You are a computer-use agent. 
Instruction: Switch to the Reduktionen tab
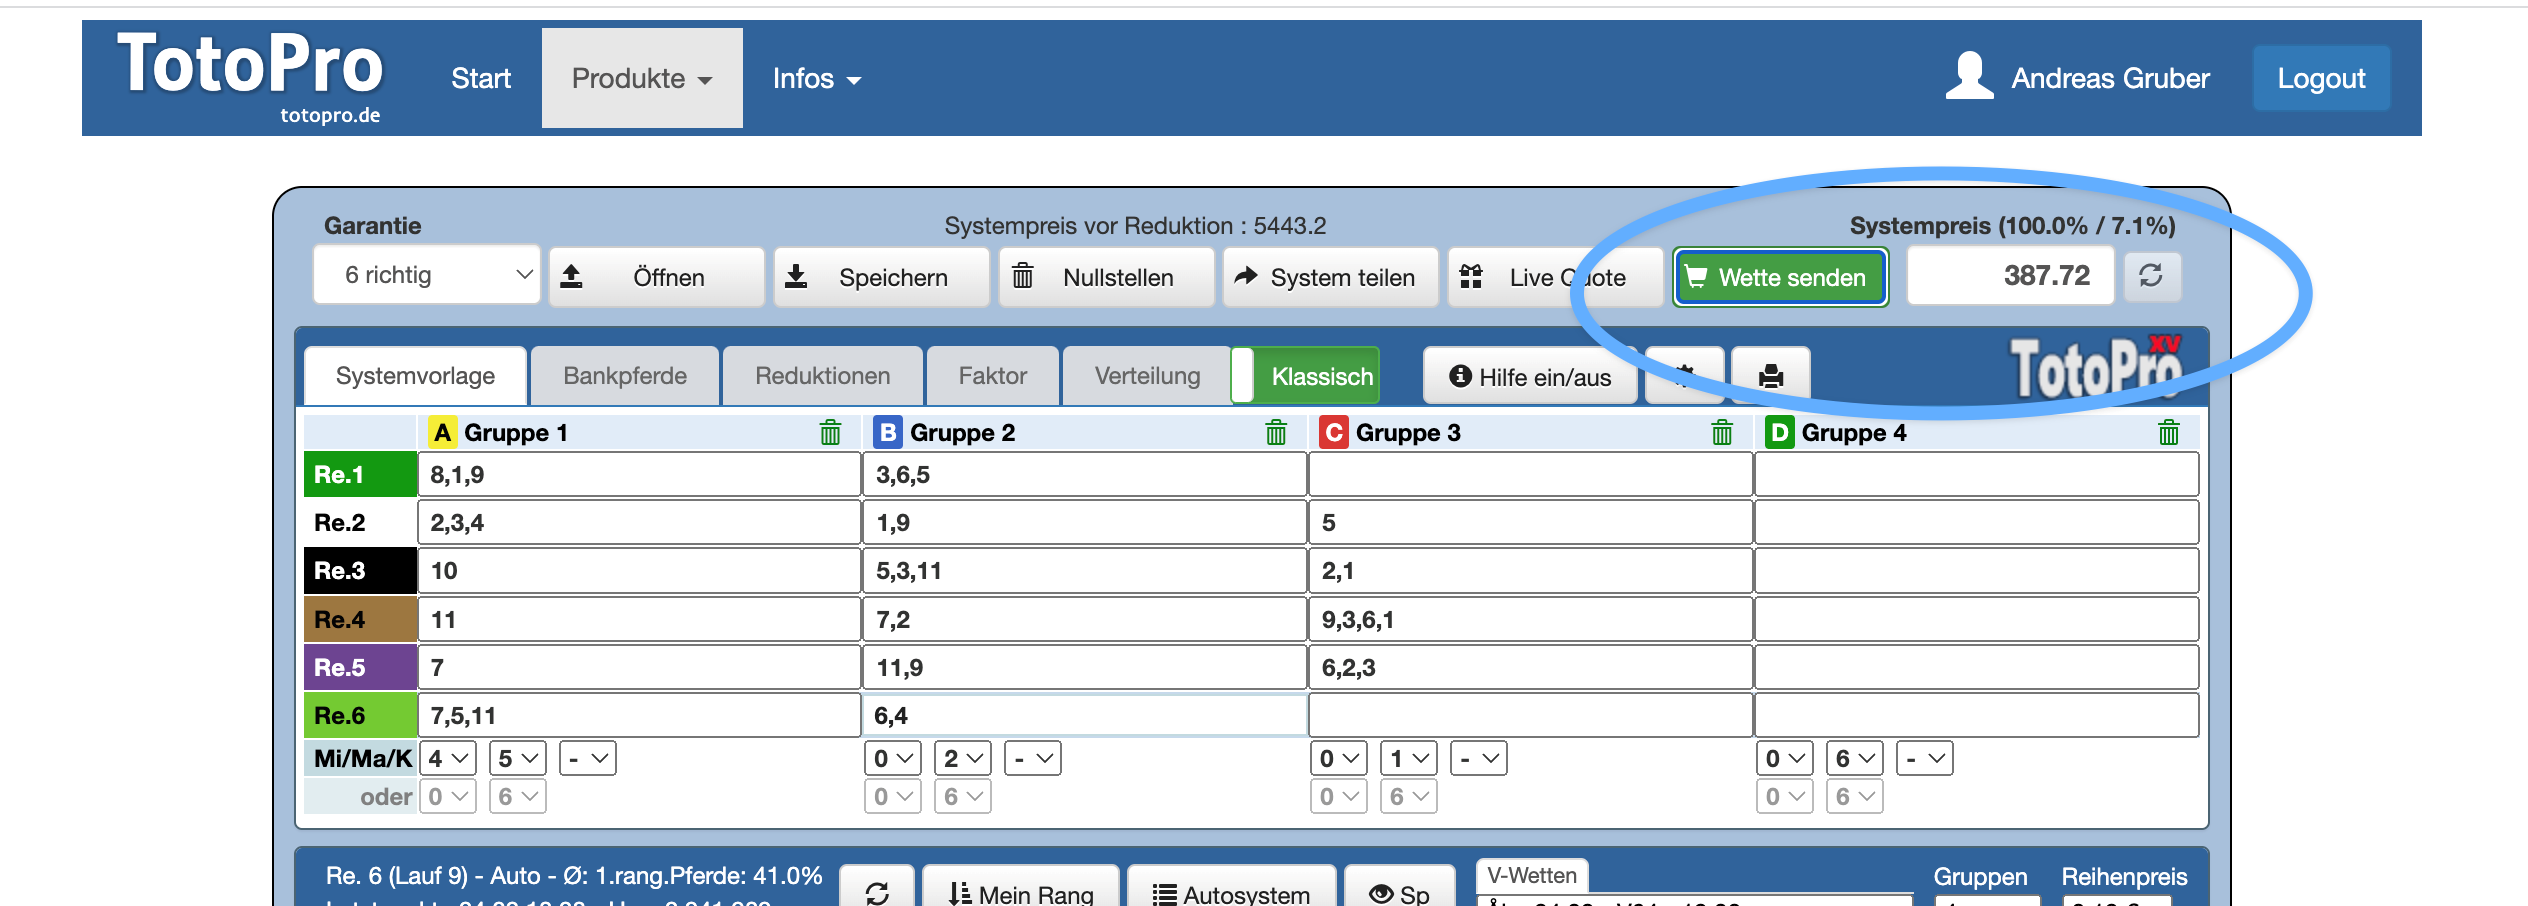point(822,376)
